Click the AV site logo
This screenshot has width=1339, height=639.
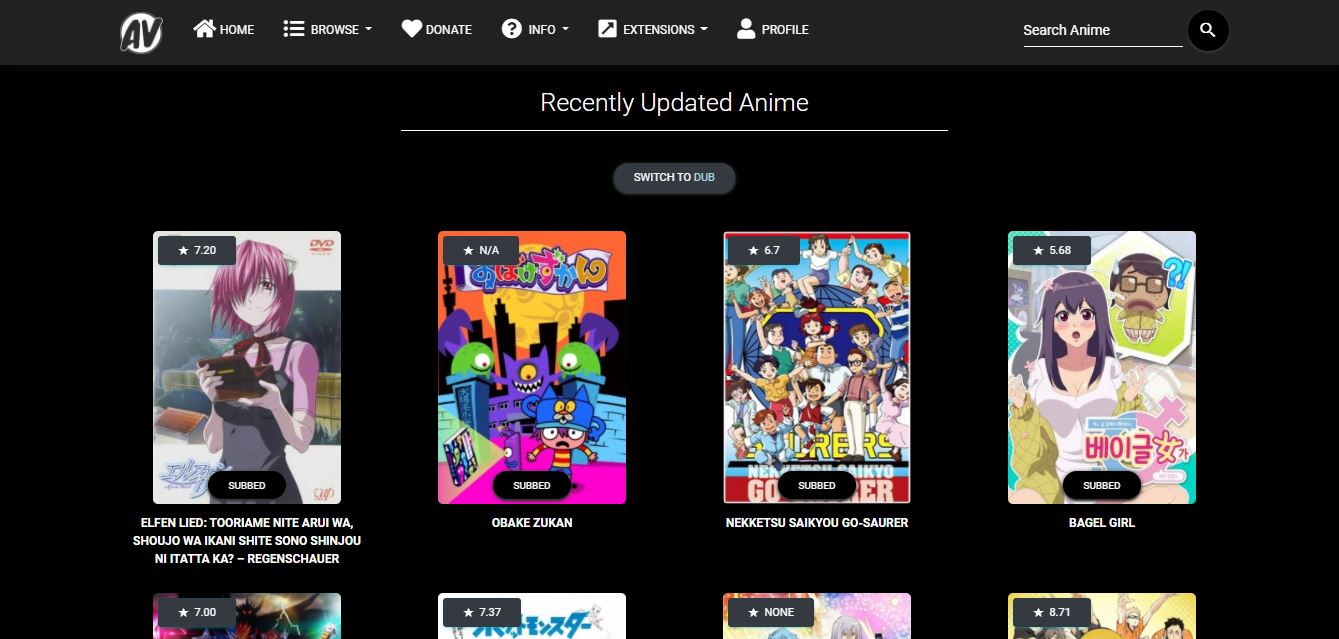[141, 33]
